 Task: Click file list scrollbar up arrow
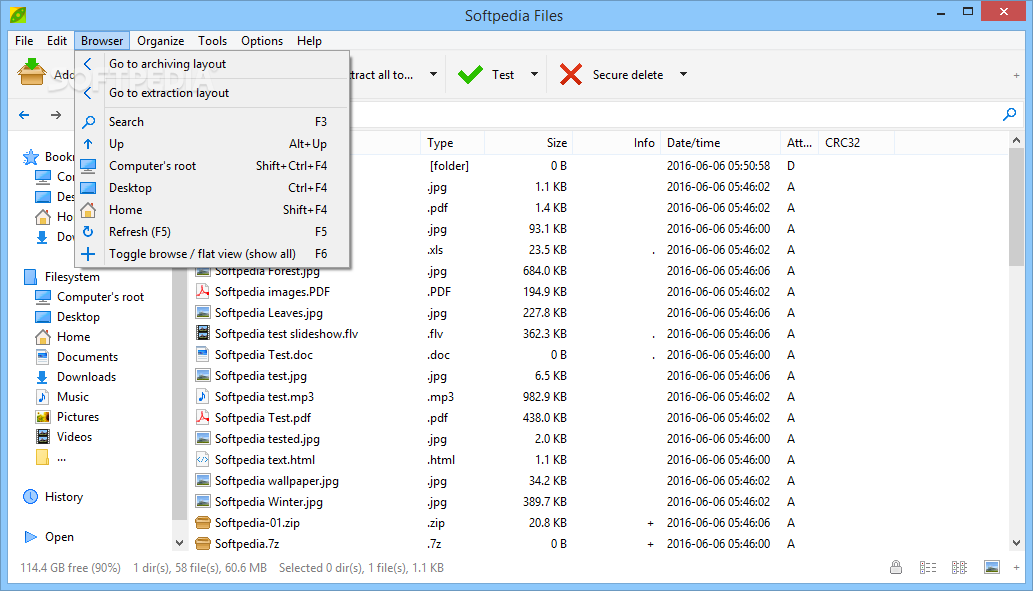click(x=1016, y=140)
